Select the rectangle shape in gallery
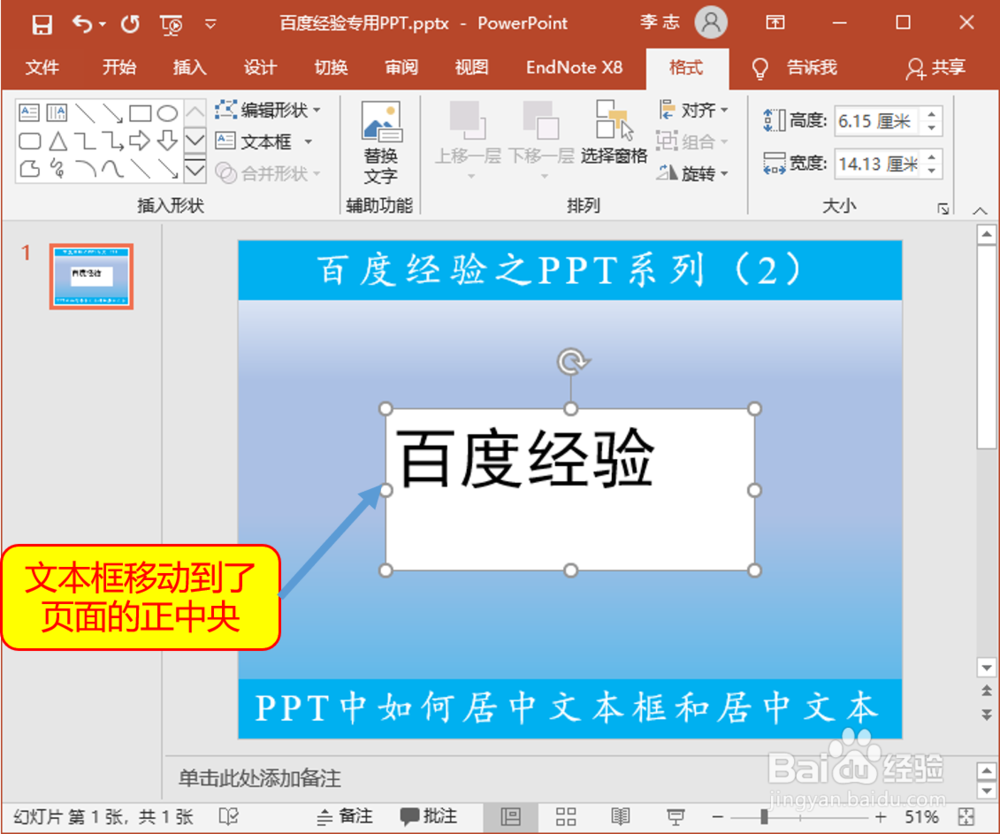The image size is (1000, 834). [140, 113]
